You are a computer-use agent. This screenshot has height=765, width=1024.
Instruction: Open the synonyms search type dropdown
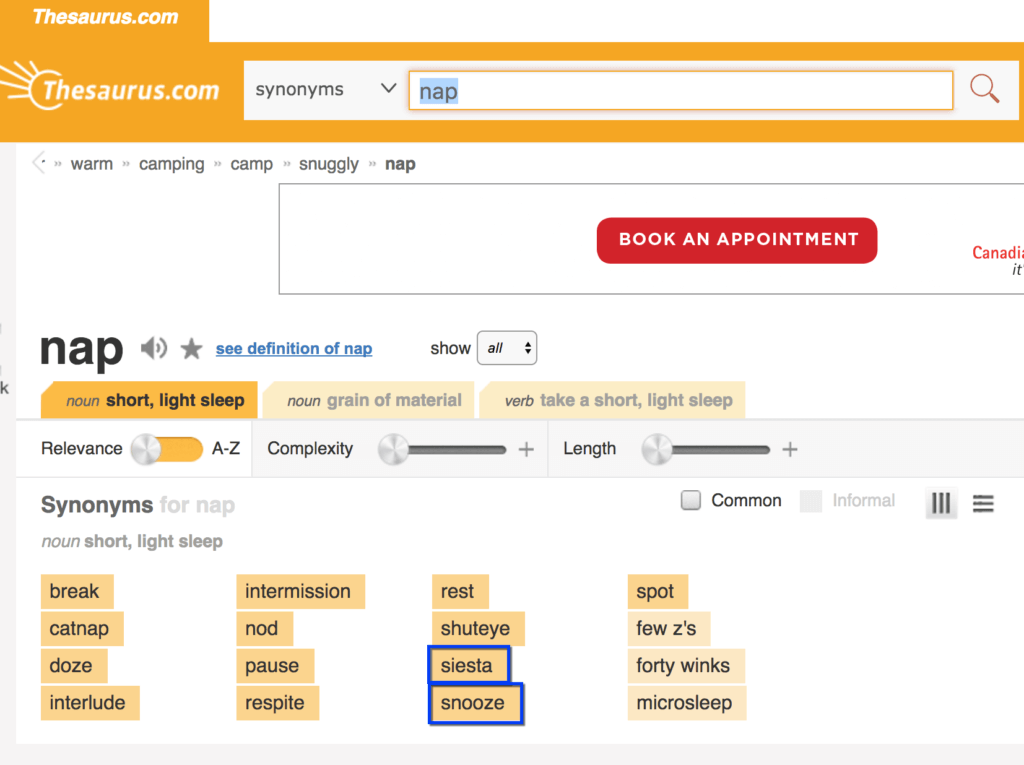pyautogui.click(x=325, y=90)
